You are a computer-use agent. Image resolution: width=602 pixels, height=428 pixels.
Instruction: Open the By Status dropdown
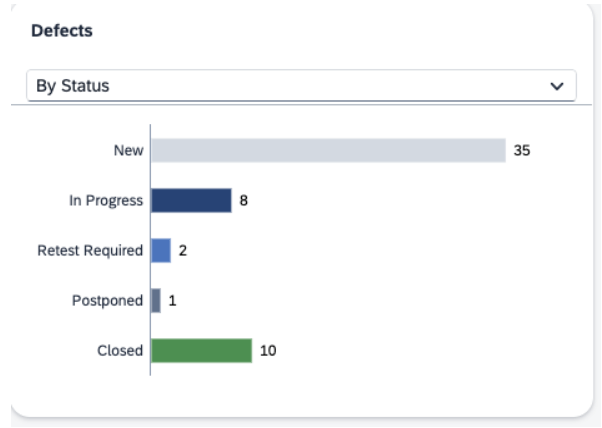coord(301,86)
